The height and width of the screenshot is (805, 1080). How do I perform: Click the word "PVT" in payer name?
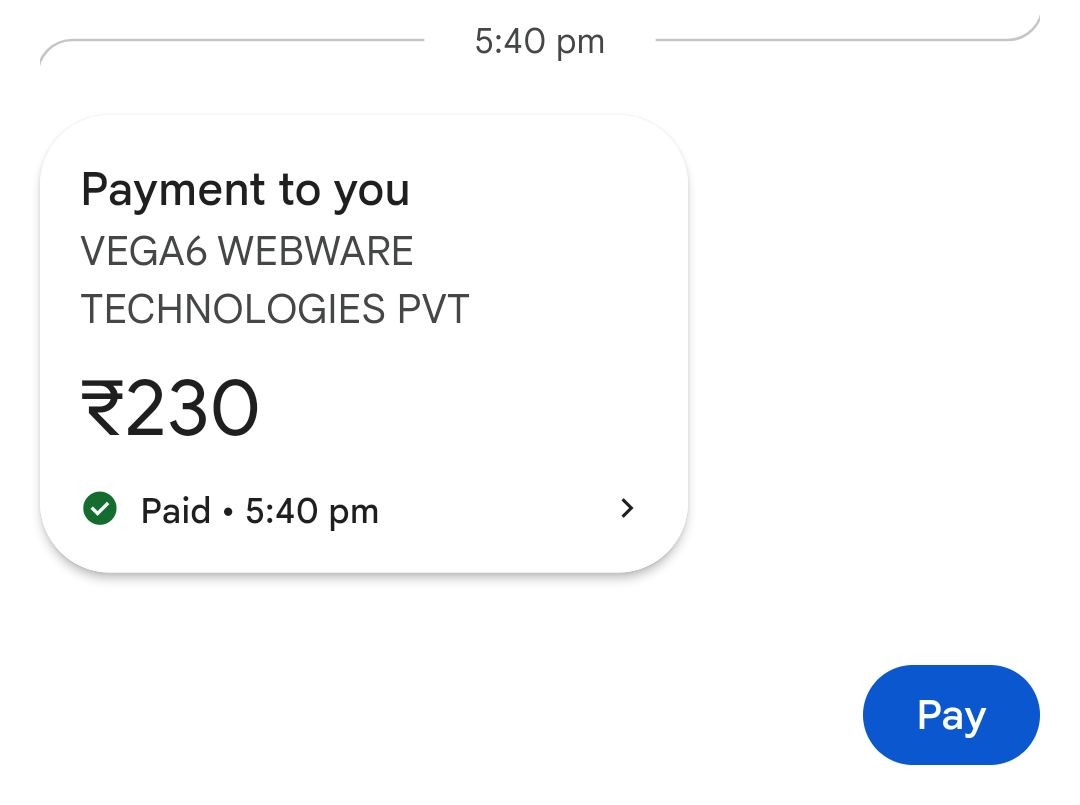433,309
